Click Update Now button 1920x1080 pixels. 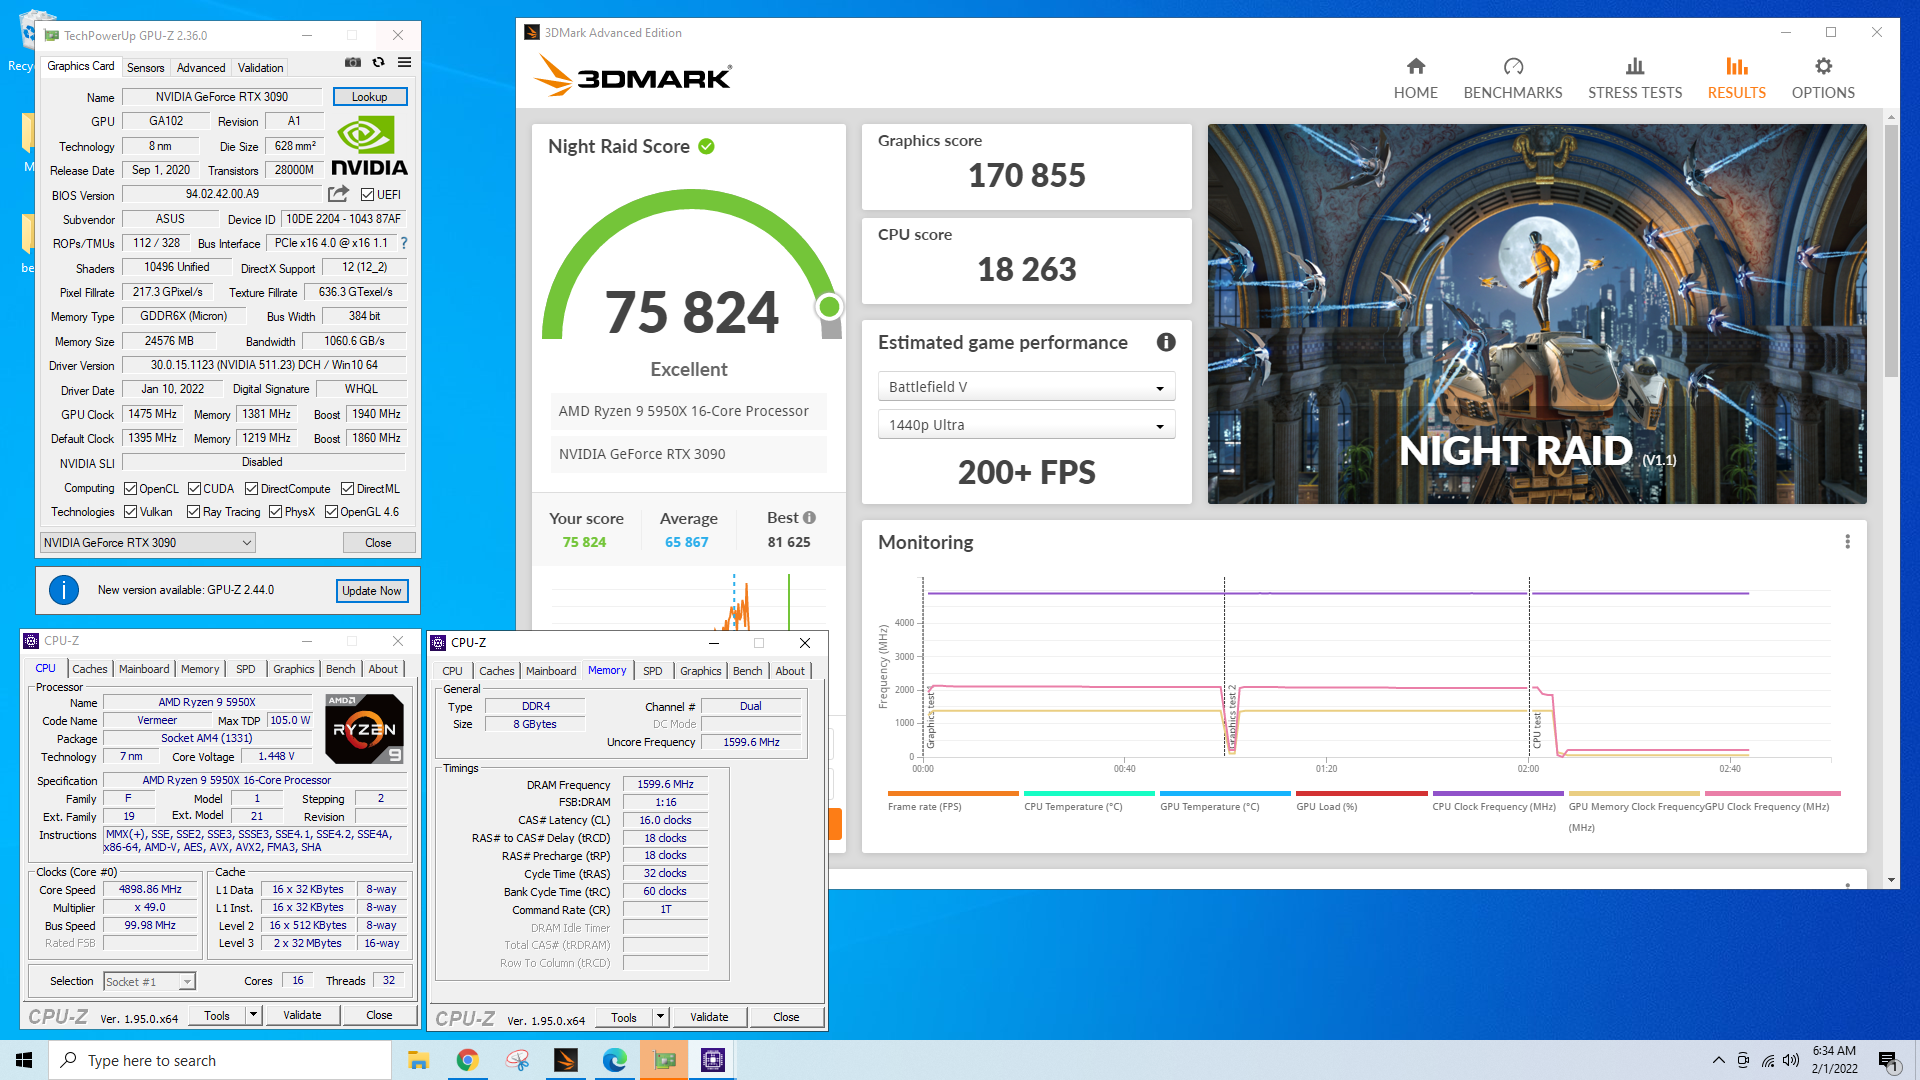tap(372, 591)
